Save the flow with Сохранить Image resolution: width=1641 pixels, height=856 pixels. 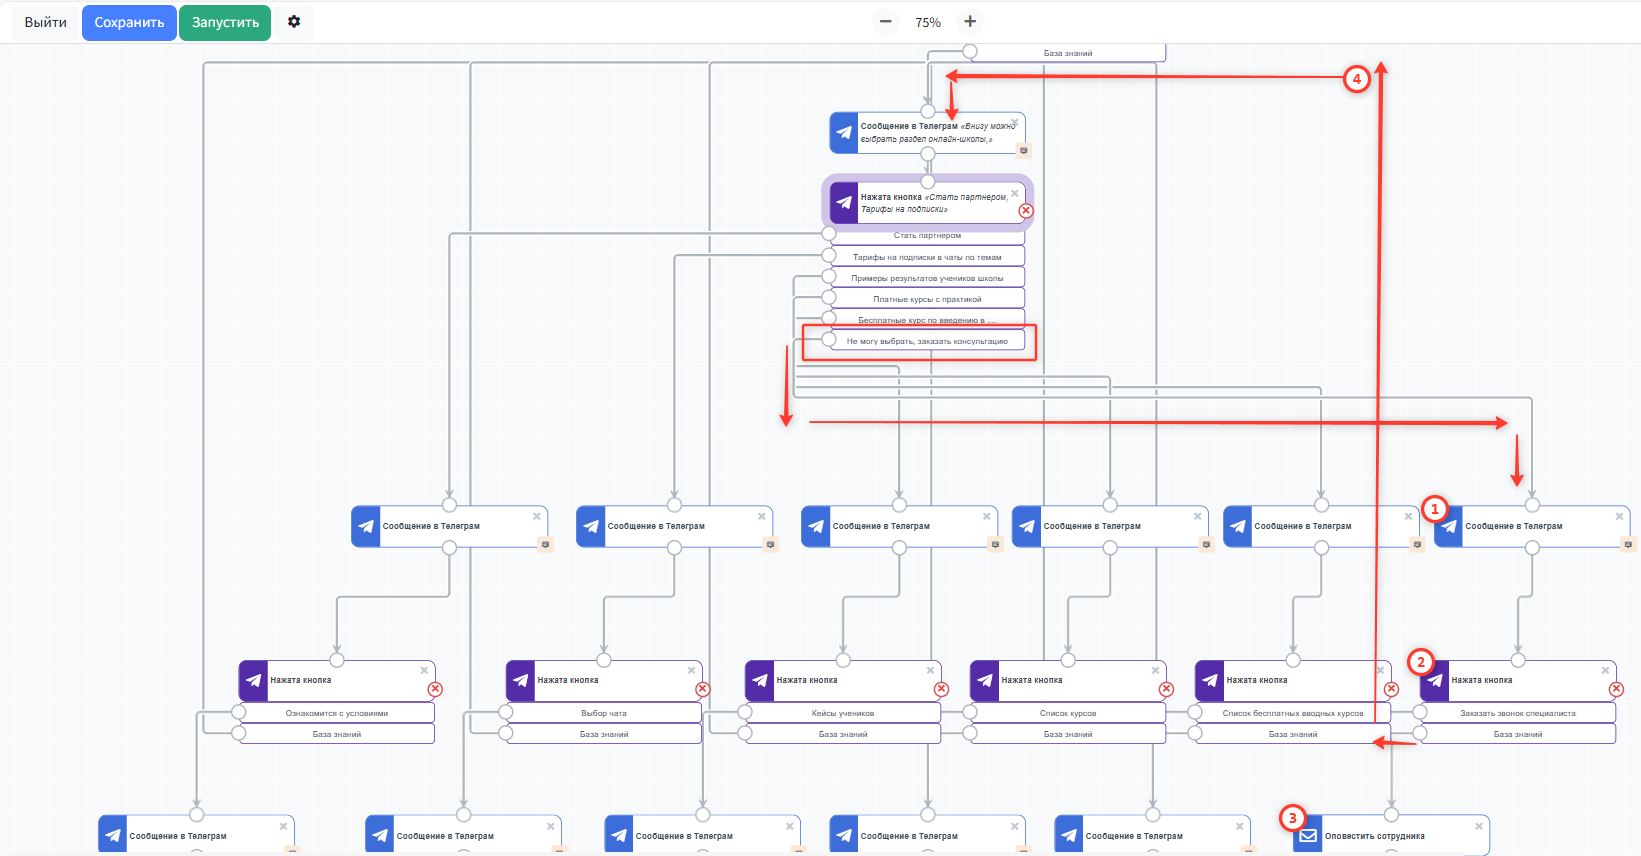click(x=129, y=22)
